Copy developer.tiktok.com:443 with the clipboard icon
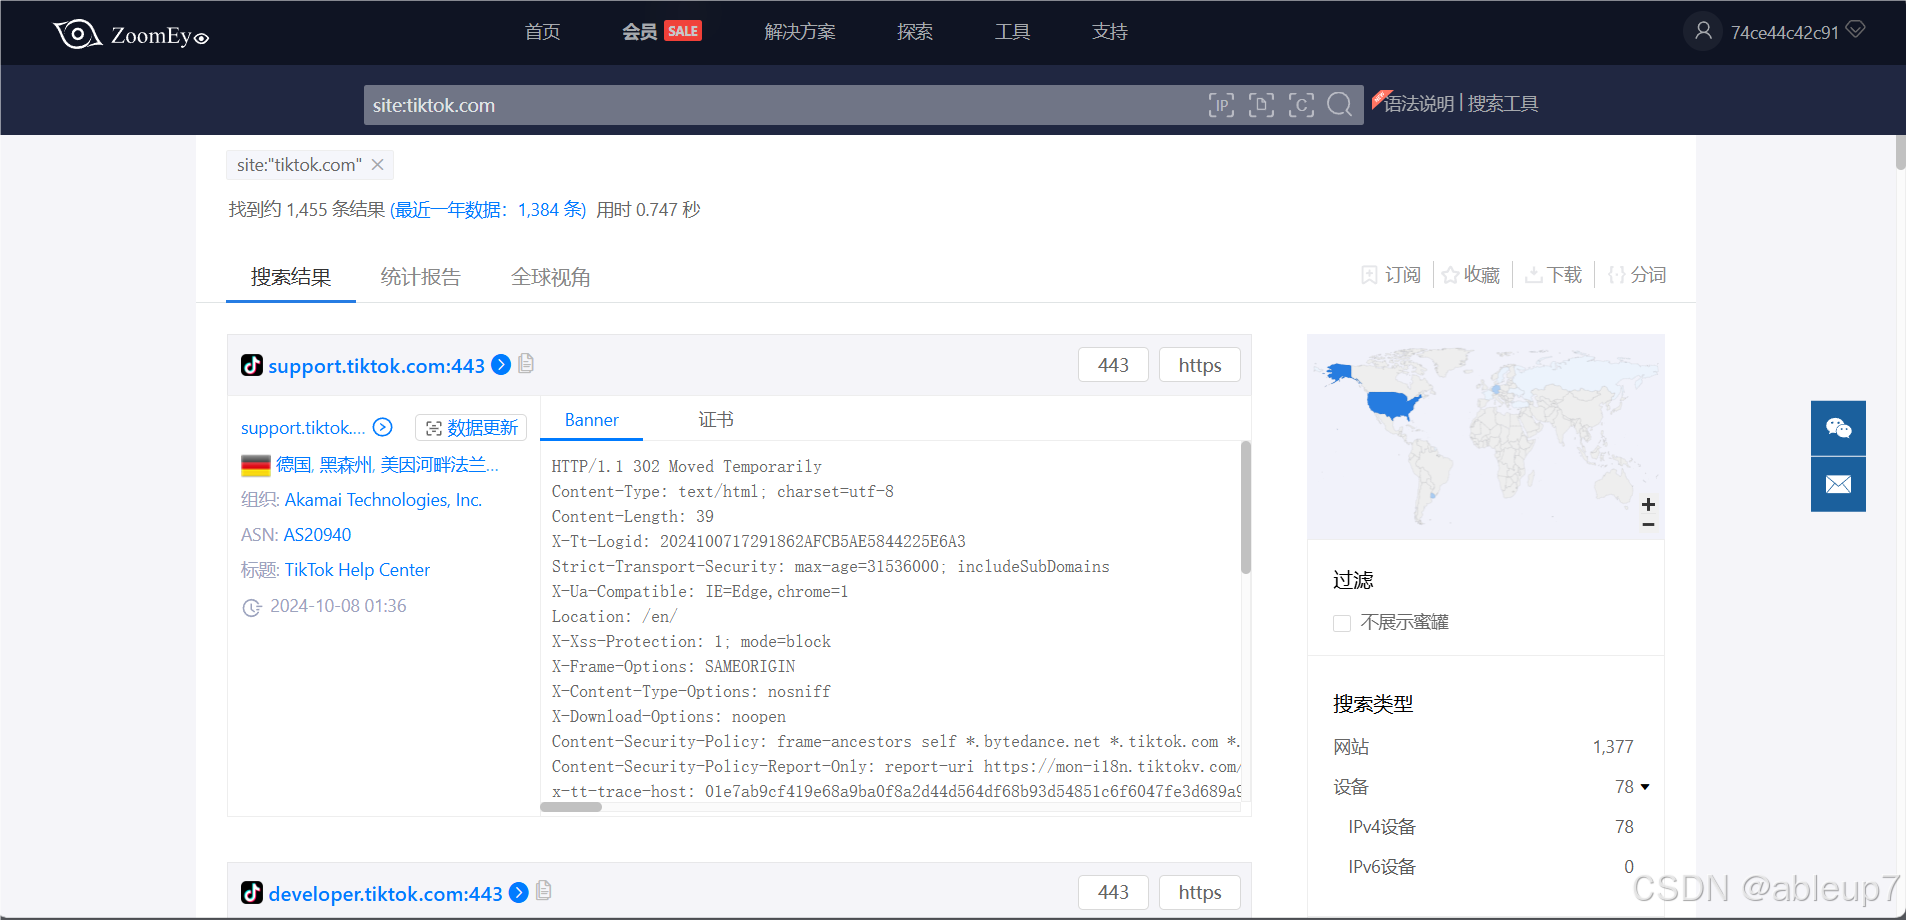 pyautogui.click(x=543, y=890)
